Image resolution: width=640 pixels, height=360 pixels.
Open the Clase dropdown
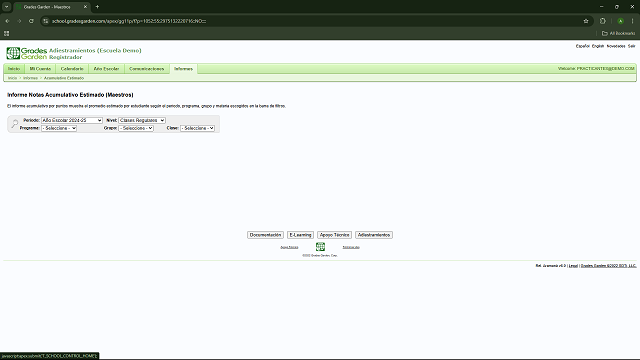(x=198, y=128)
